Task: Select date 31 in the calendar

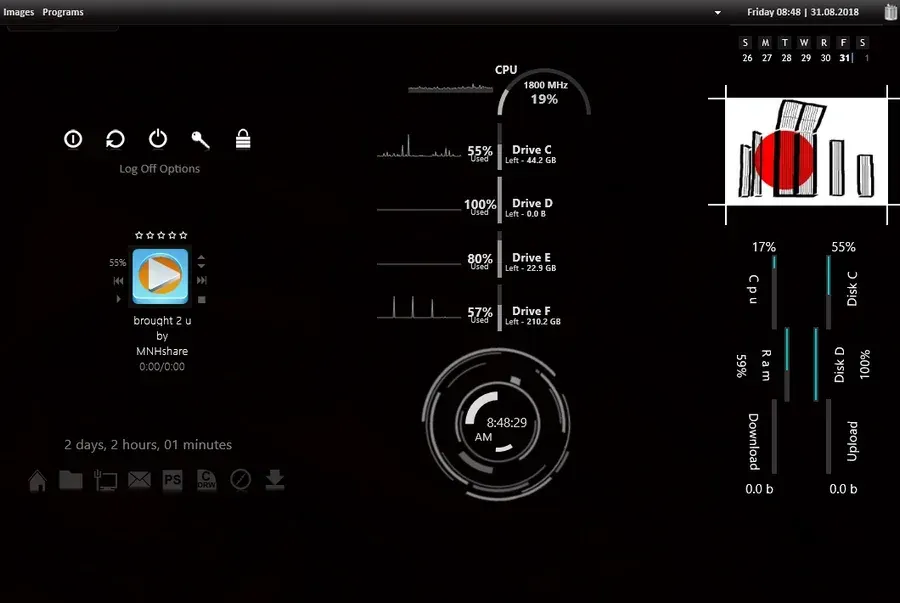Action: (844, 58)
